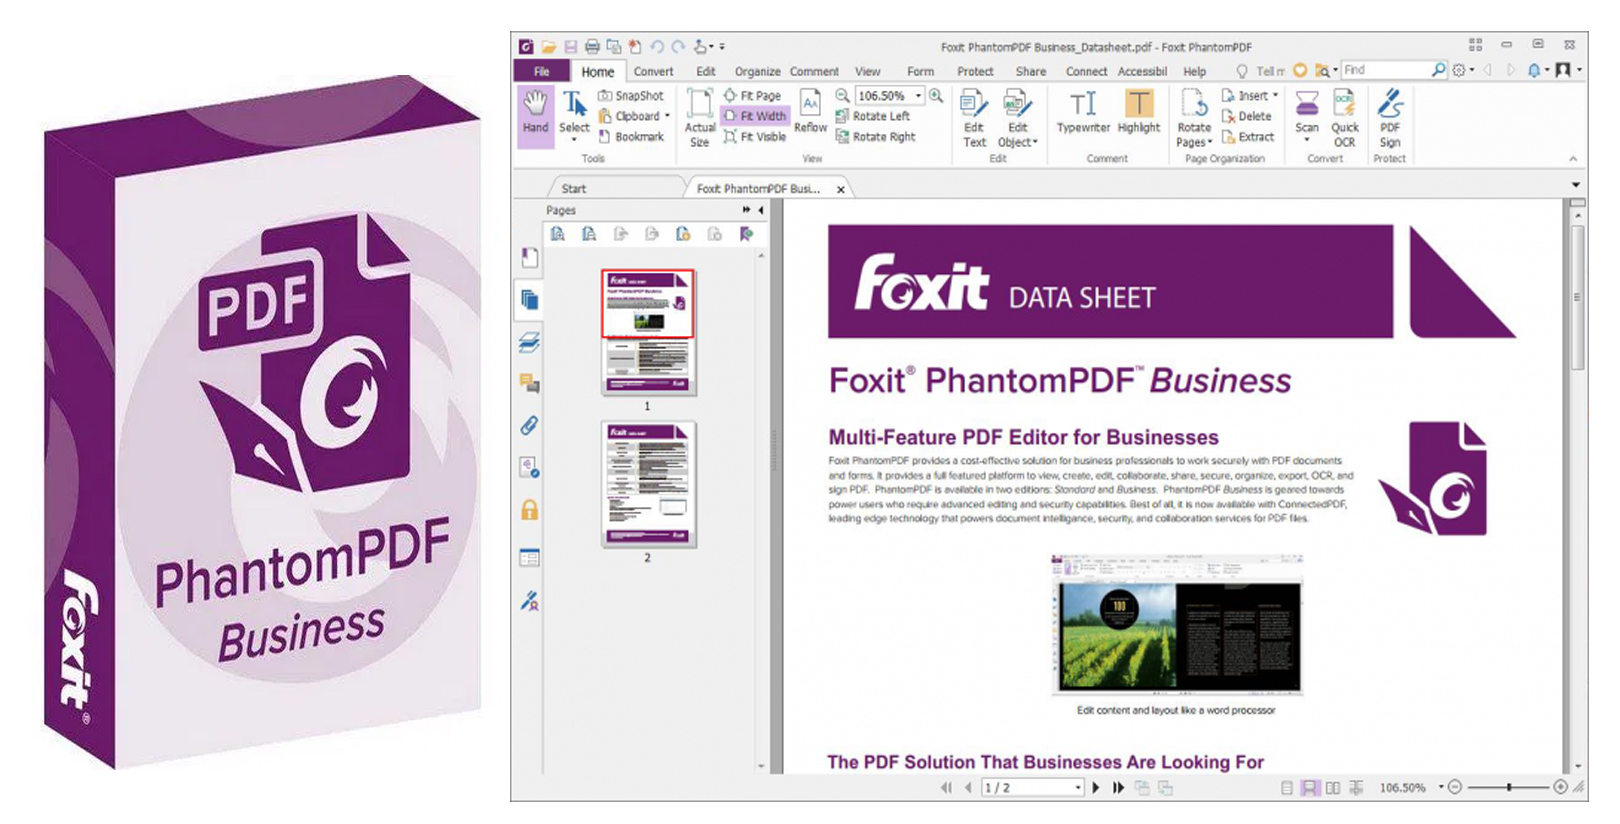1620x824 pixels.
Task: Click the Redo arrow
Action: [x=679, y=47]
